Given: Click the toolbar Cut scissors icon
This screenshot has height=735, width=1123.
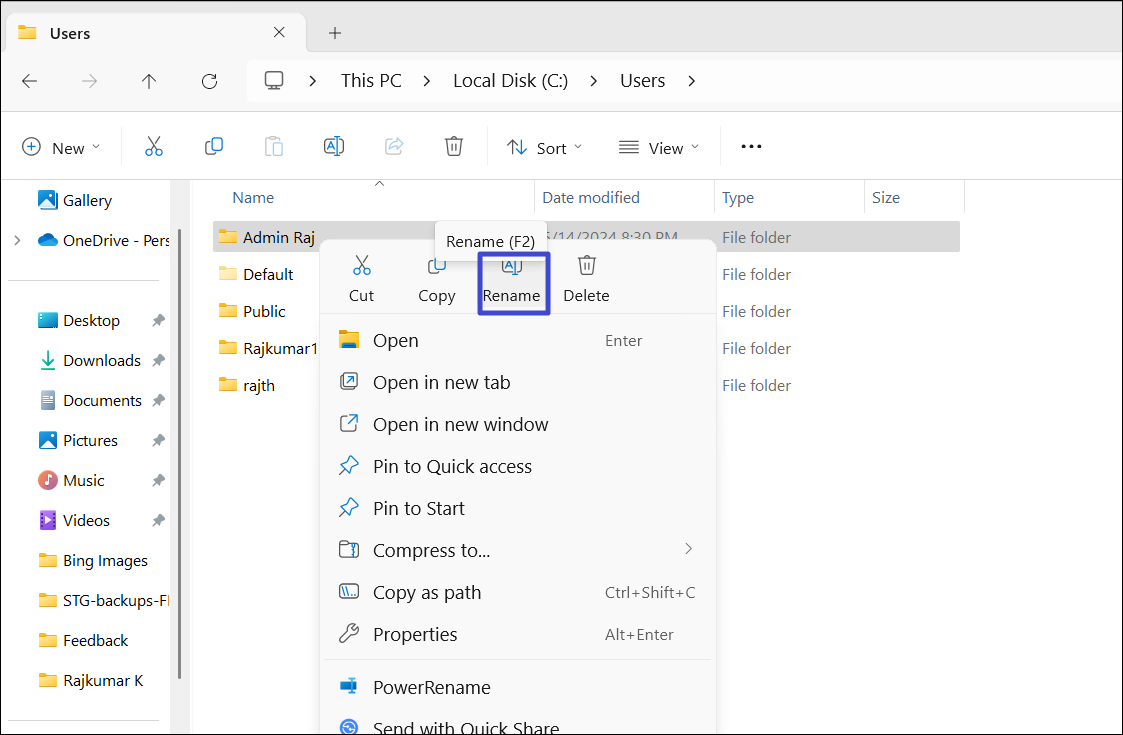Looking at the screenshot, I should 153,147.
